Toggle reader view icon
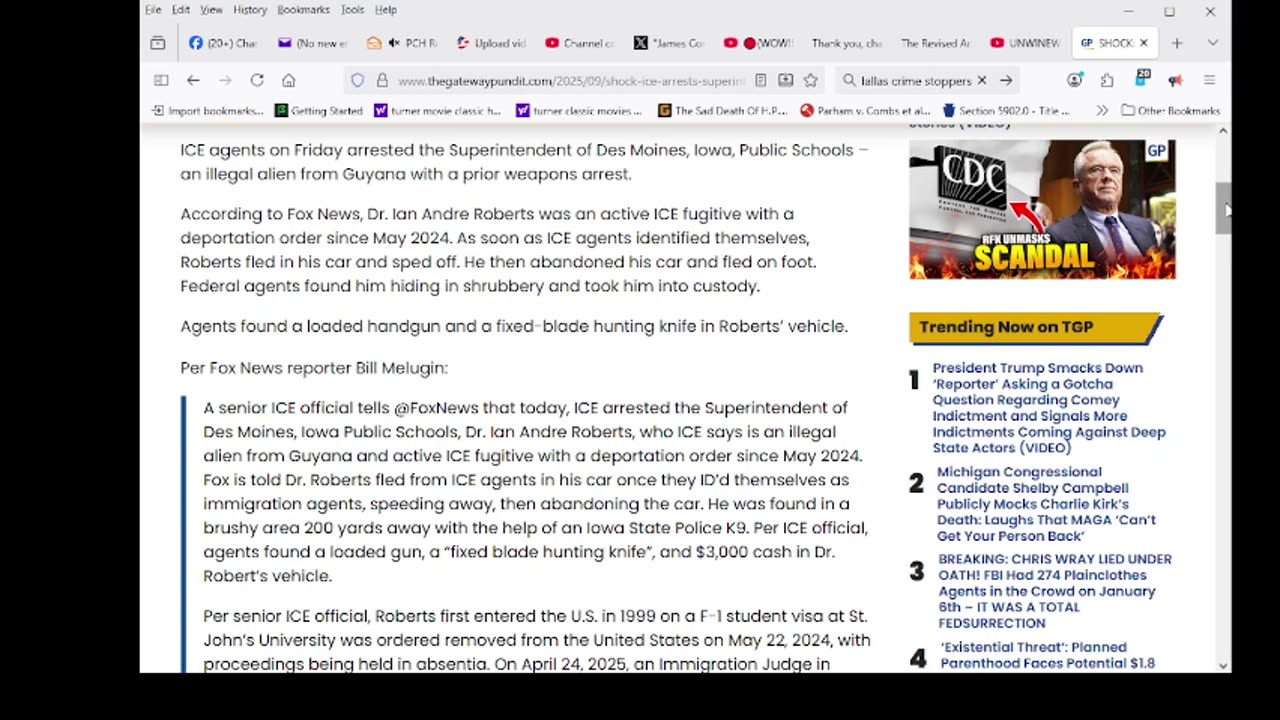1280x720 pixels. [x=761, y=80]
